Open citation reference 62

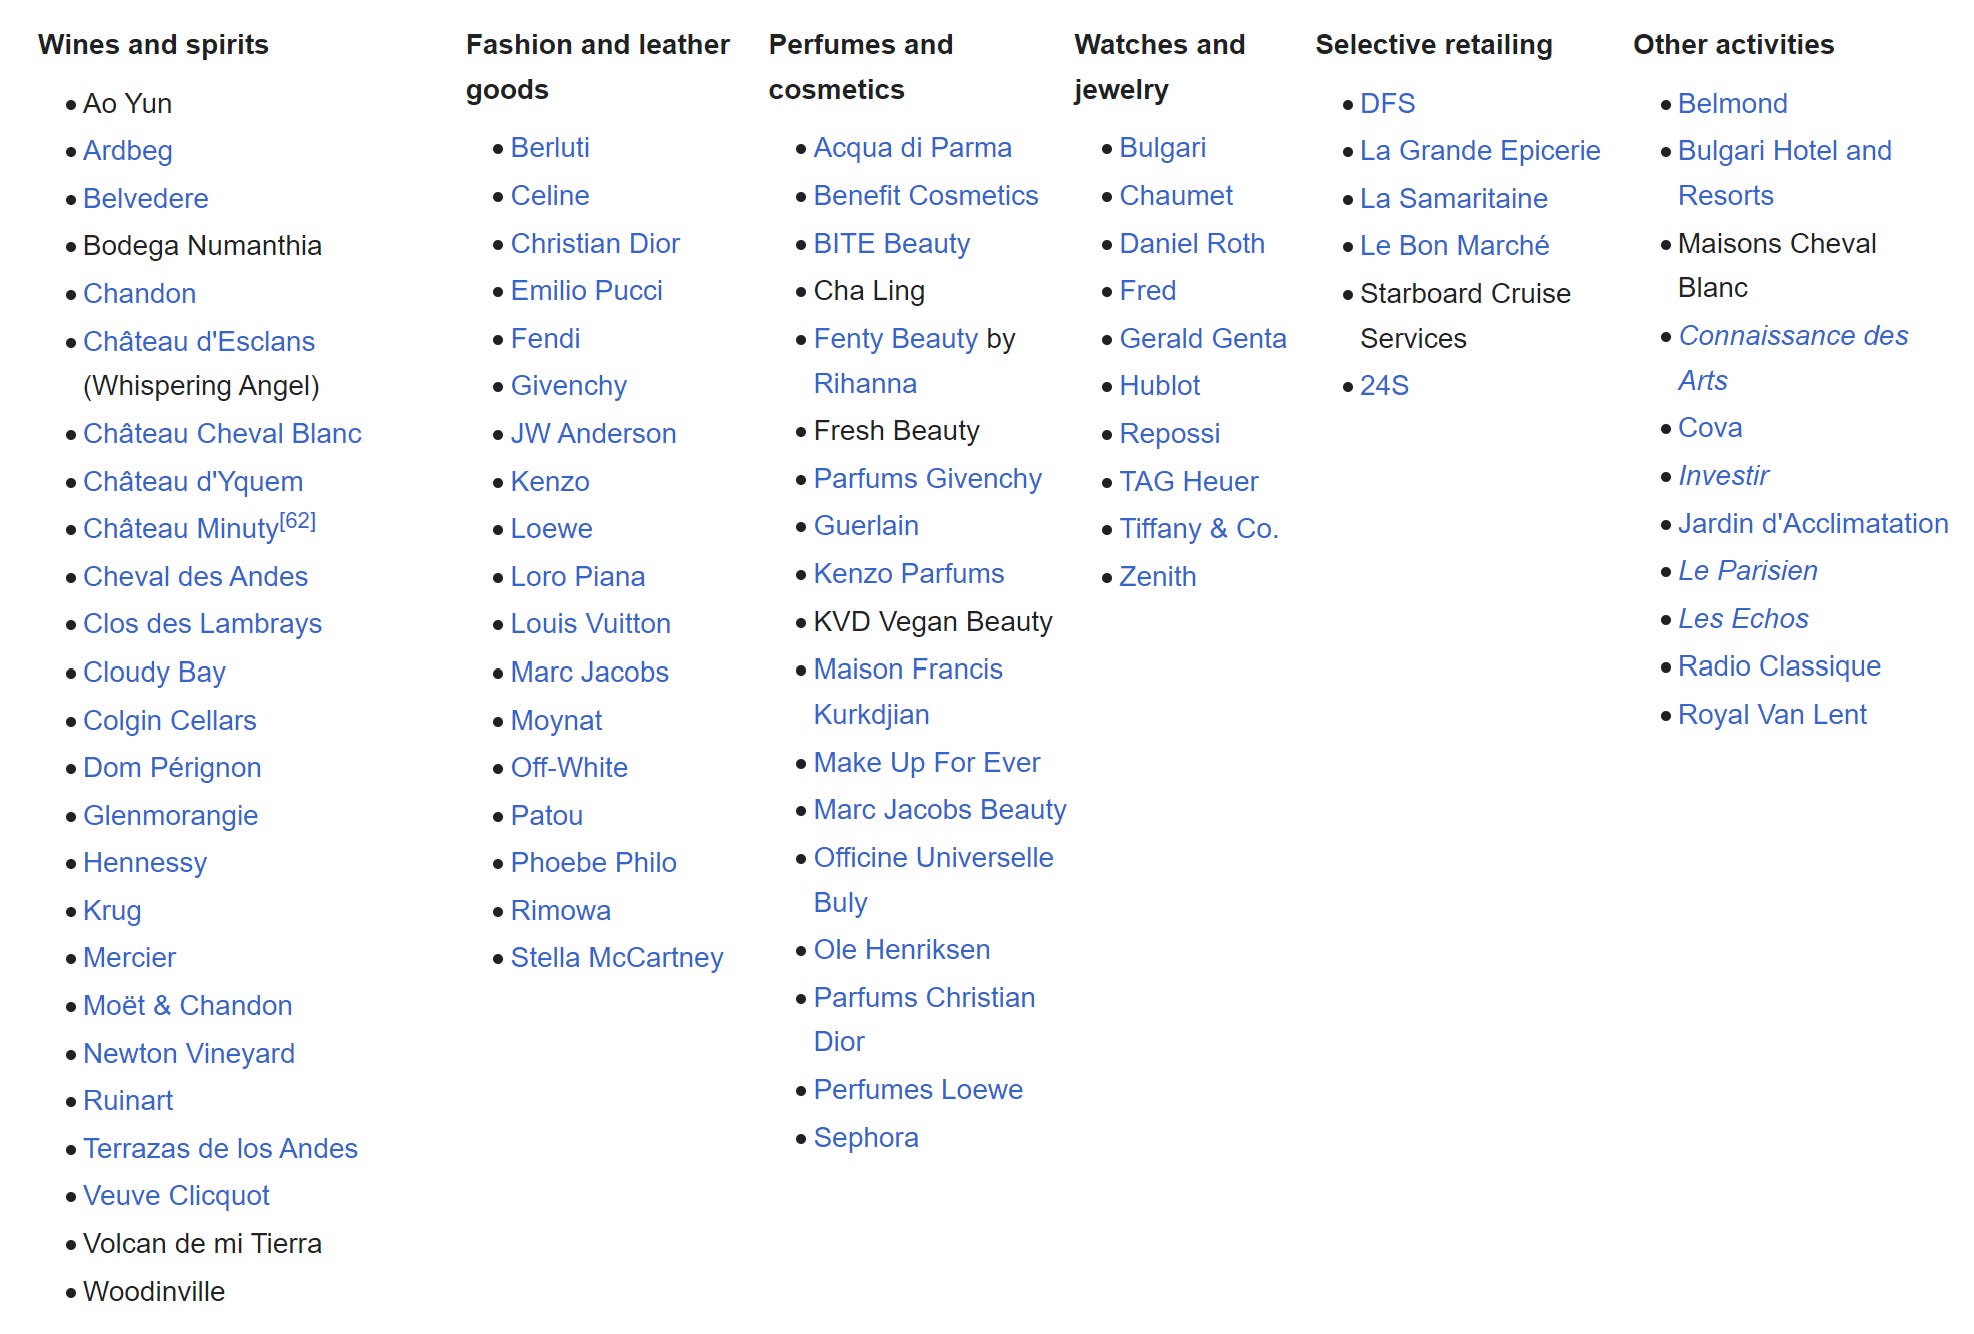[x=298, y=521]
